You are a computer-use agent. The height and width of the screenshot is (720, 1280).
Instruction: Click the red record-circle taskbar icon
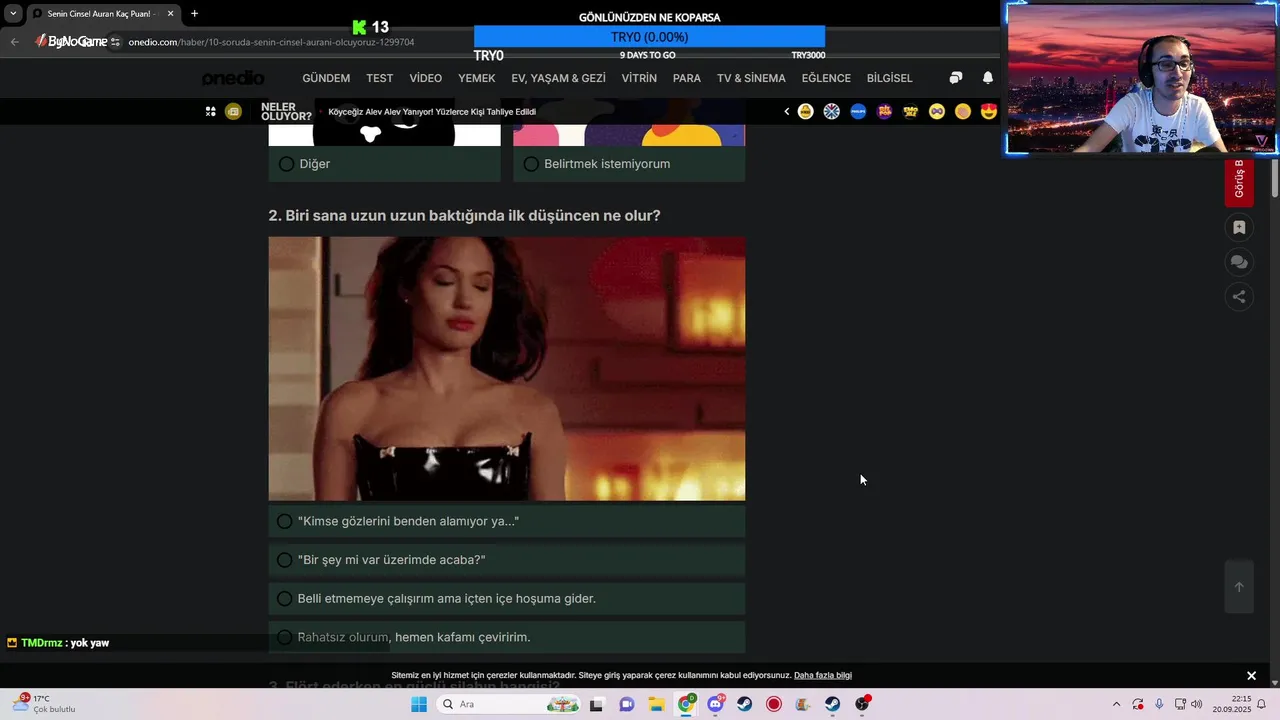pyautogui.click(x=773, y=704)
